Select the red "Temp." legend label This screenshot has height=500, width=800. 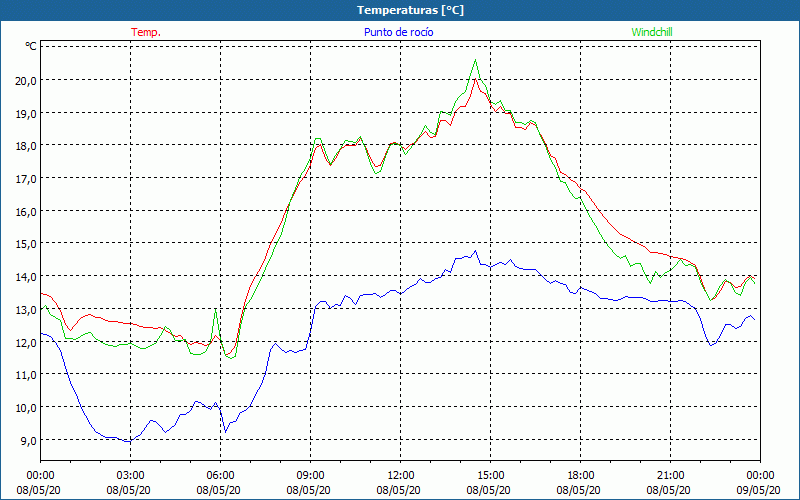pyautogui.click(x=146, y=32)
